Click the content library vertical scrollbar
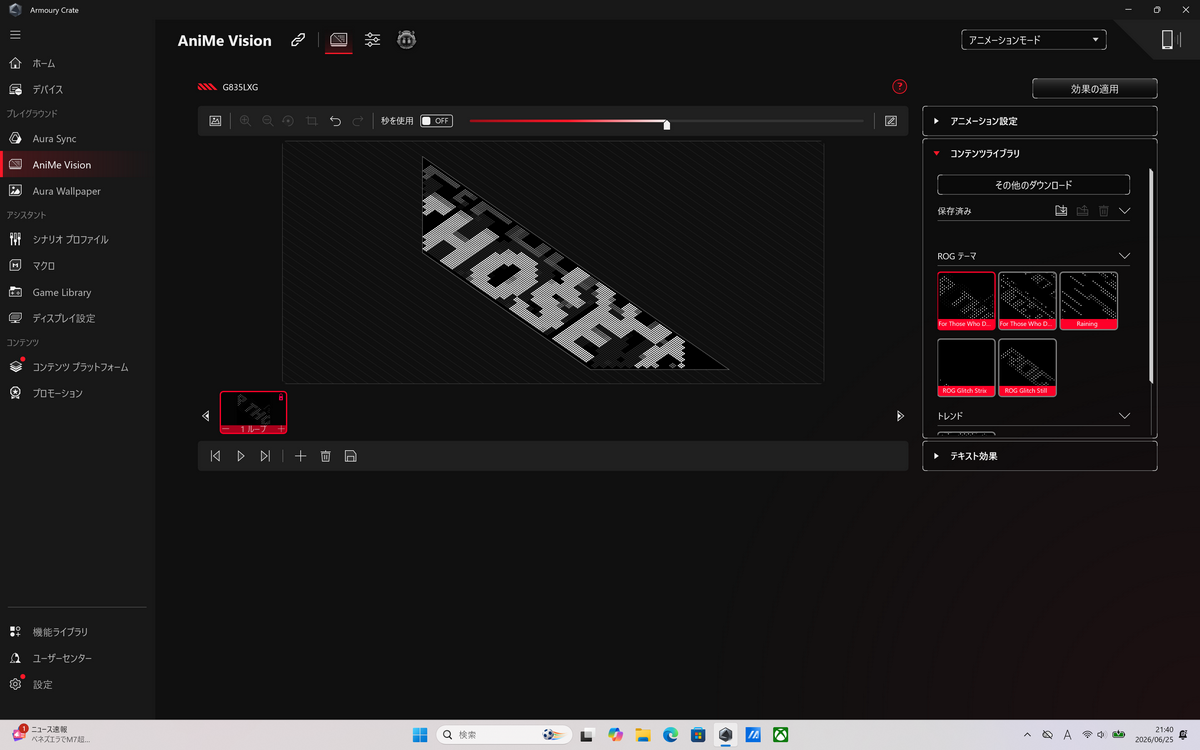 pos(1152,275)
